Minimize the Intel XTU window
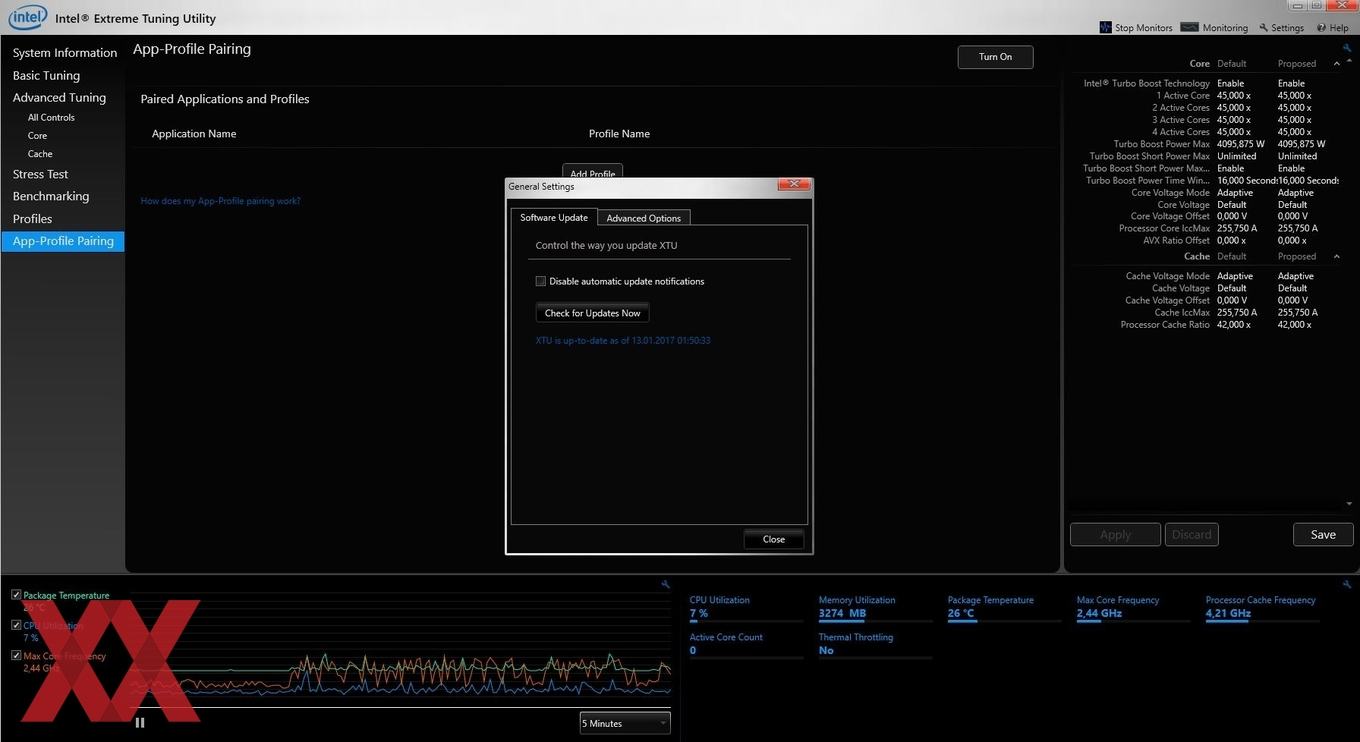1360x742 pixels. pyautogui.click(x=1297, y=6)
